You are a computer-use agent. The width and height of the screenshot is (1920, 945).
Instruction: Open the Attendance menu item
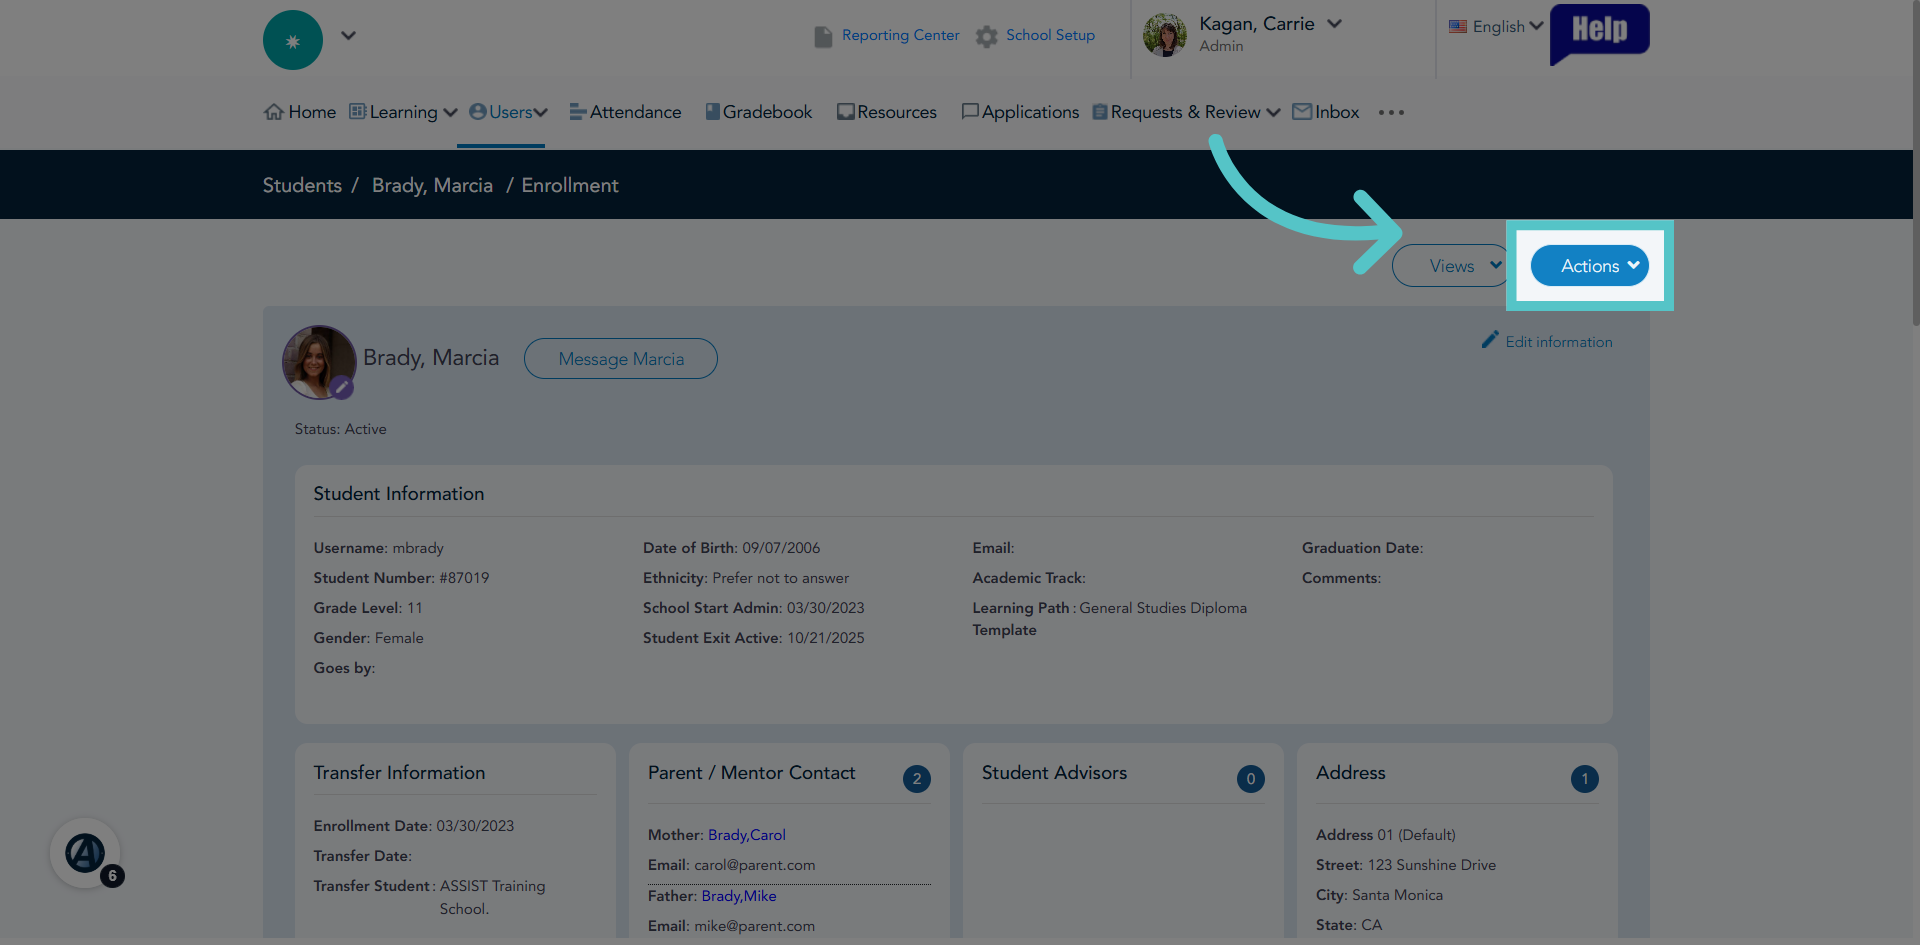click(x=635, y=112)
